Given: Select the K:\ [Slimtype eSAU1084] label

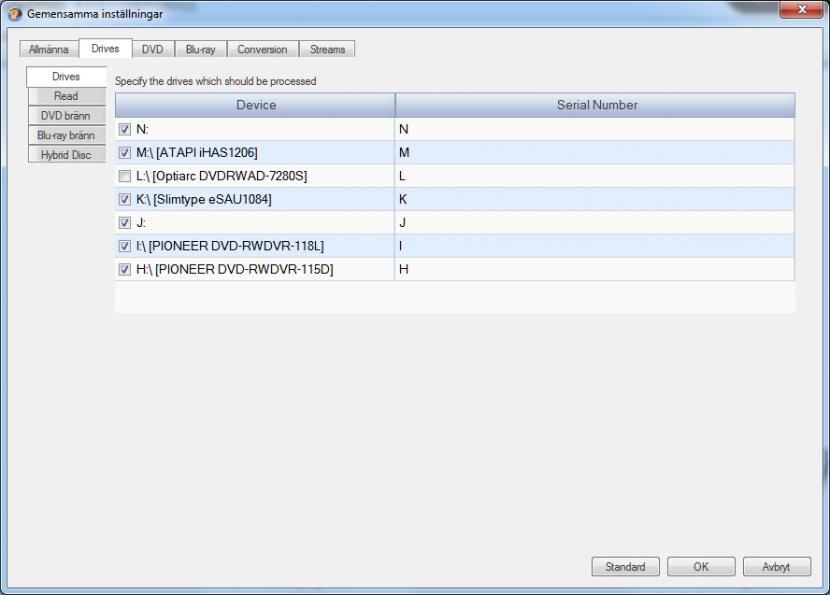Looking at the screenshot, I should coord(204,199).
